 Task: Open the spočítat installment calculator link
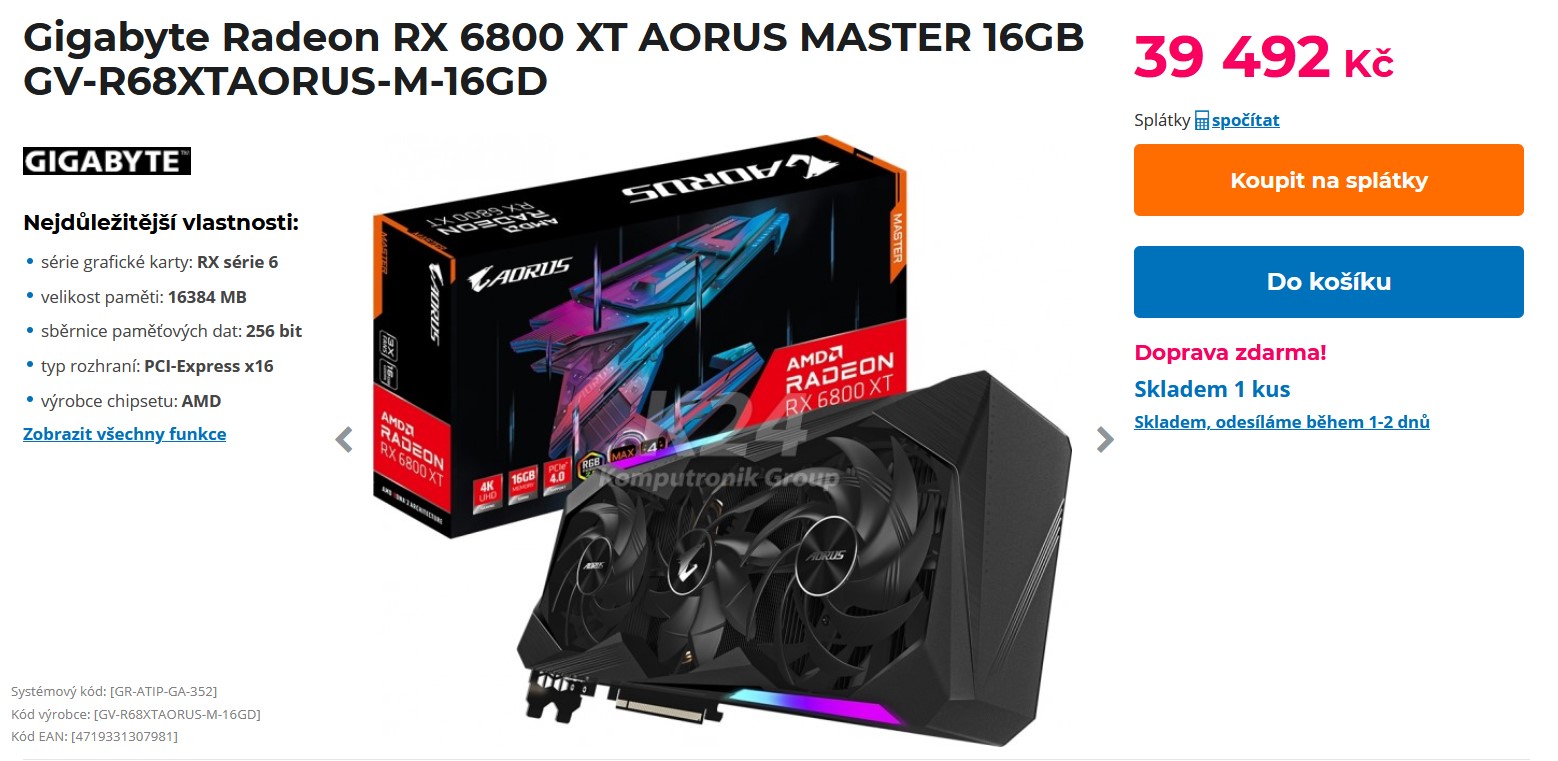pos(1246,120)
